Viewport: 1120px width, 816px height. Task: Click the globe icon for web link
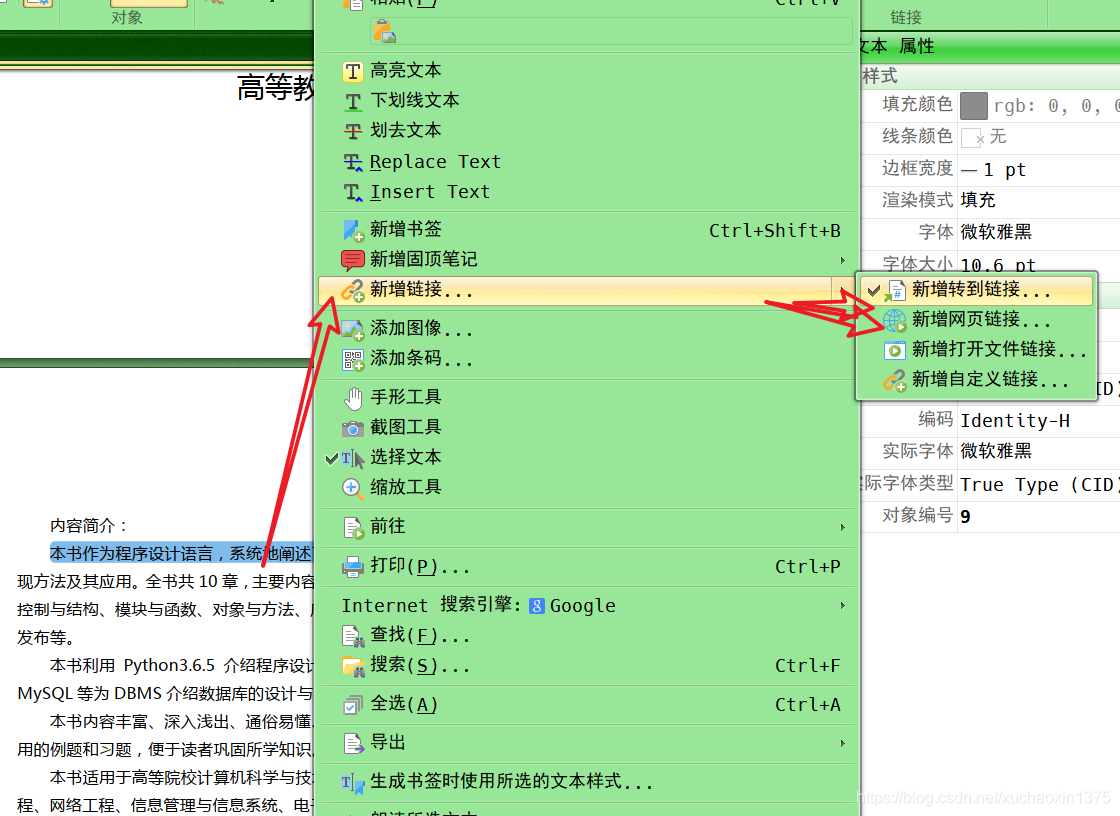pyautogui.click(x=894, y=320)
